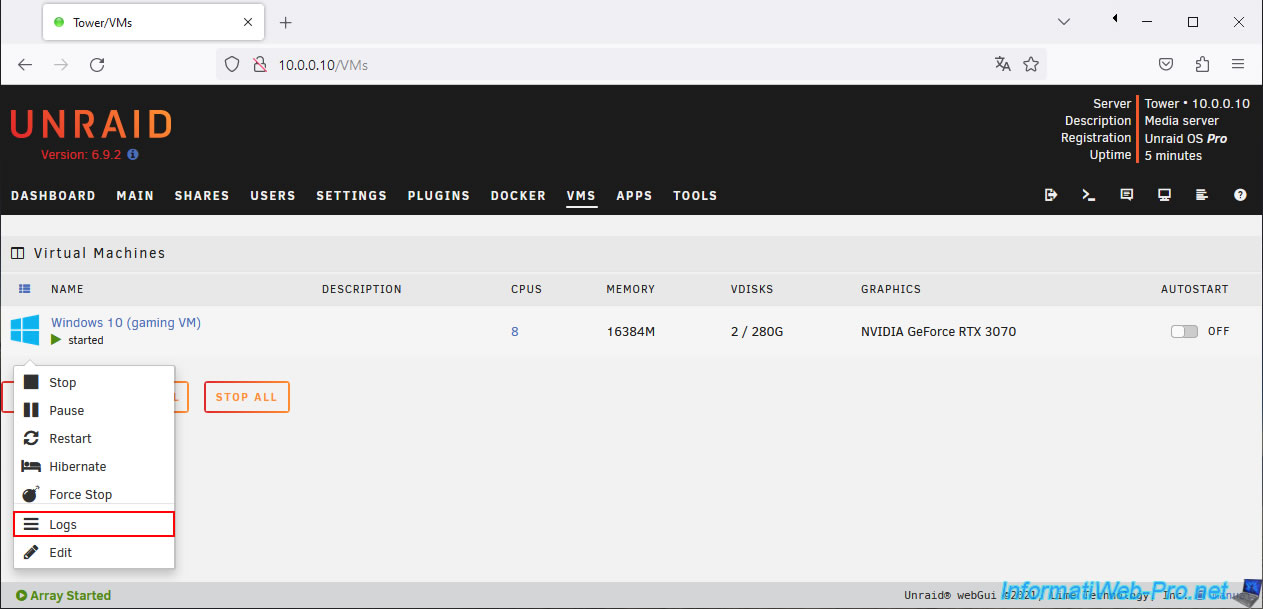1263x609 pixels.
Task: Open the Apps tab
Action: coord(634,195)
